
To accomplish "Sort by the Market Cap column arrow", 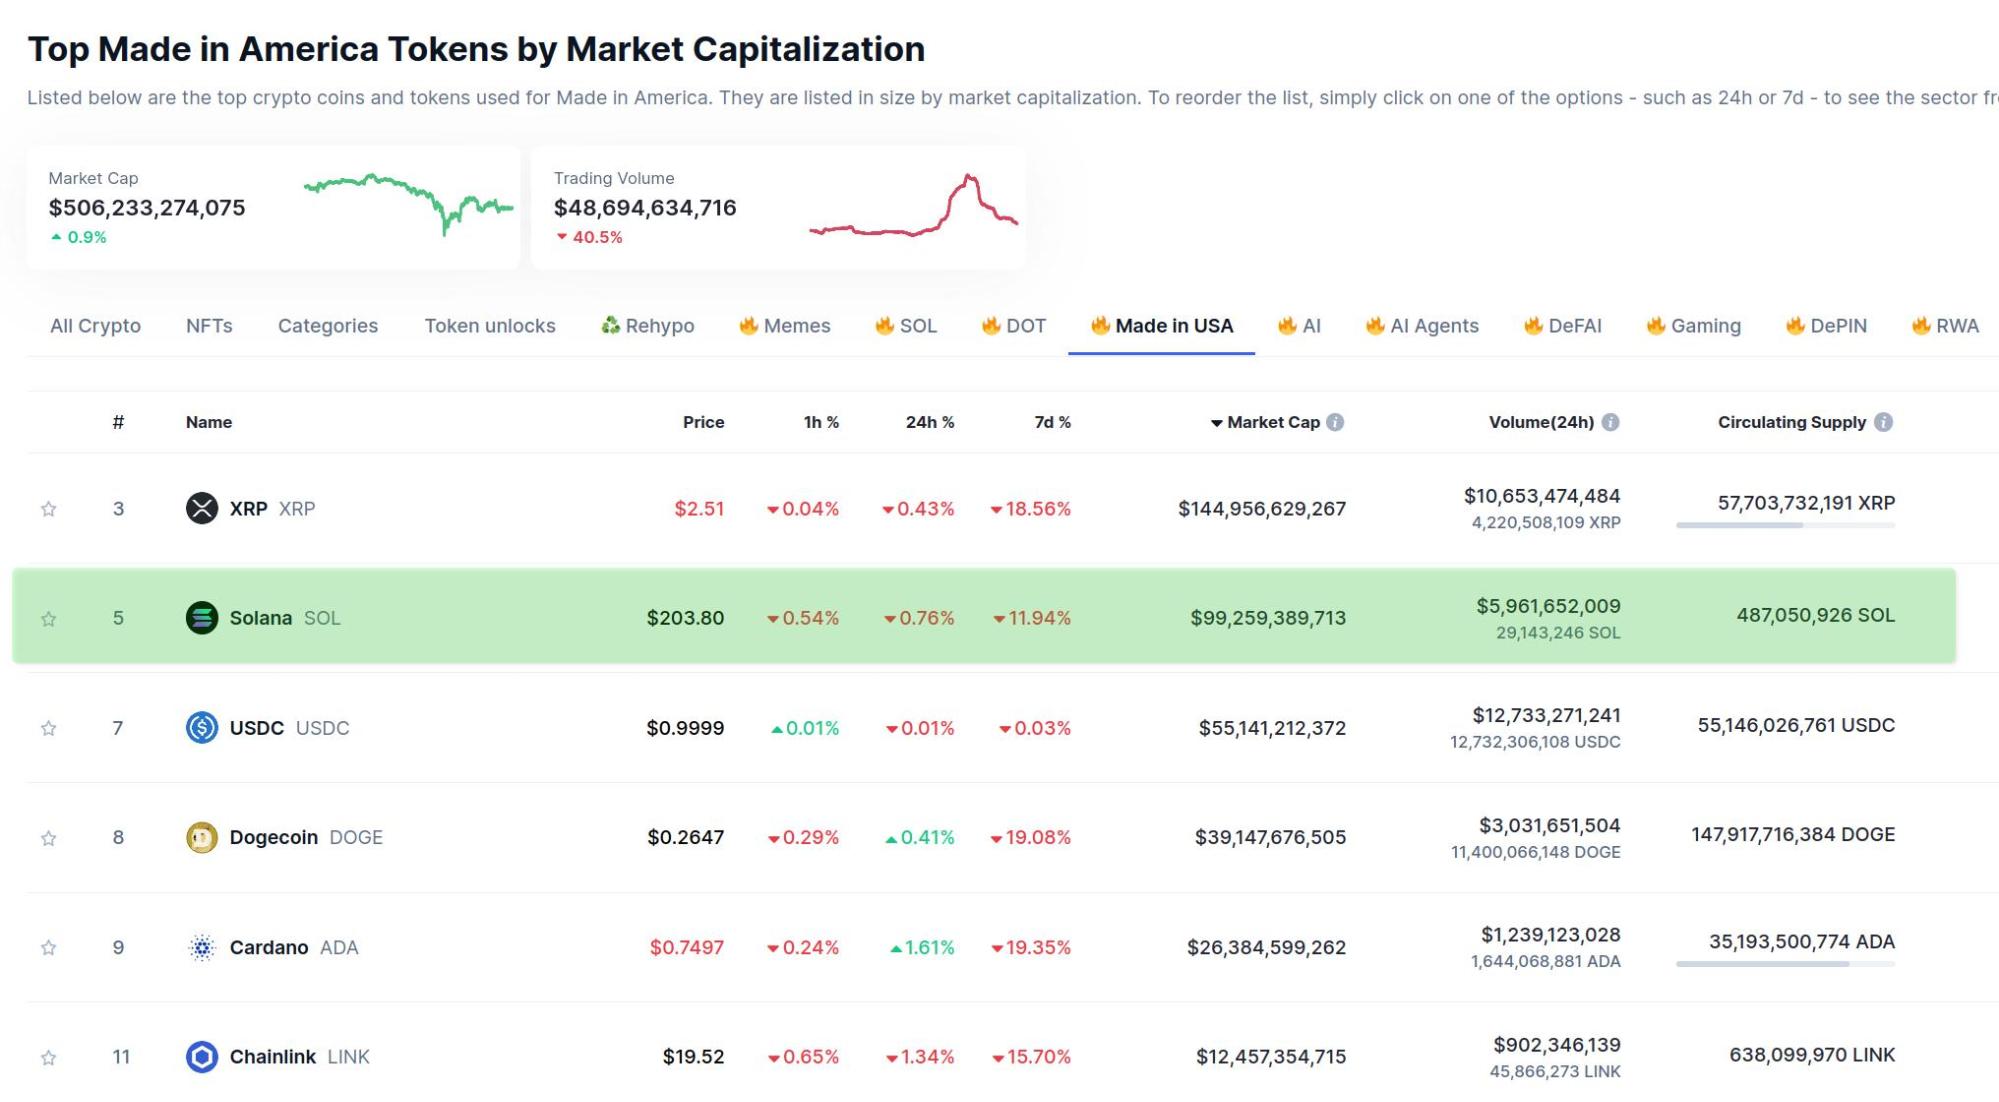I will pyautogui.click(x=1216, y=423).
